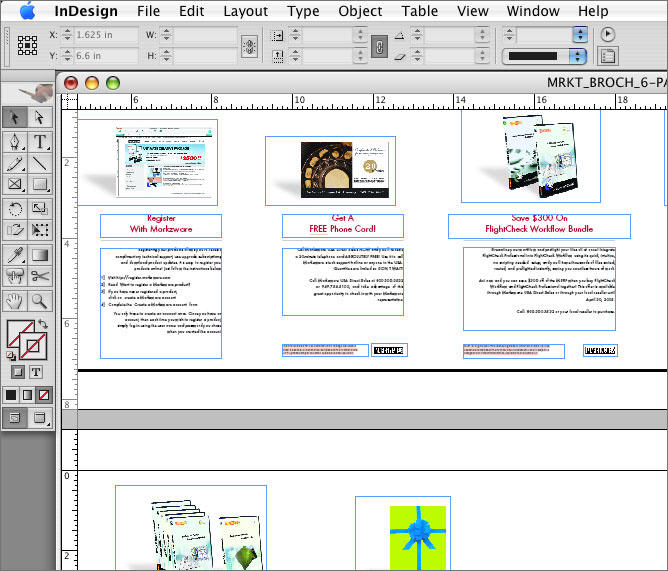
Task: Click the Default Fill and Stroke icon
Action: (x=11, y=355)
